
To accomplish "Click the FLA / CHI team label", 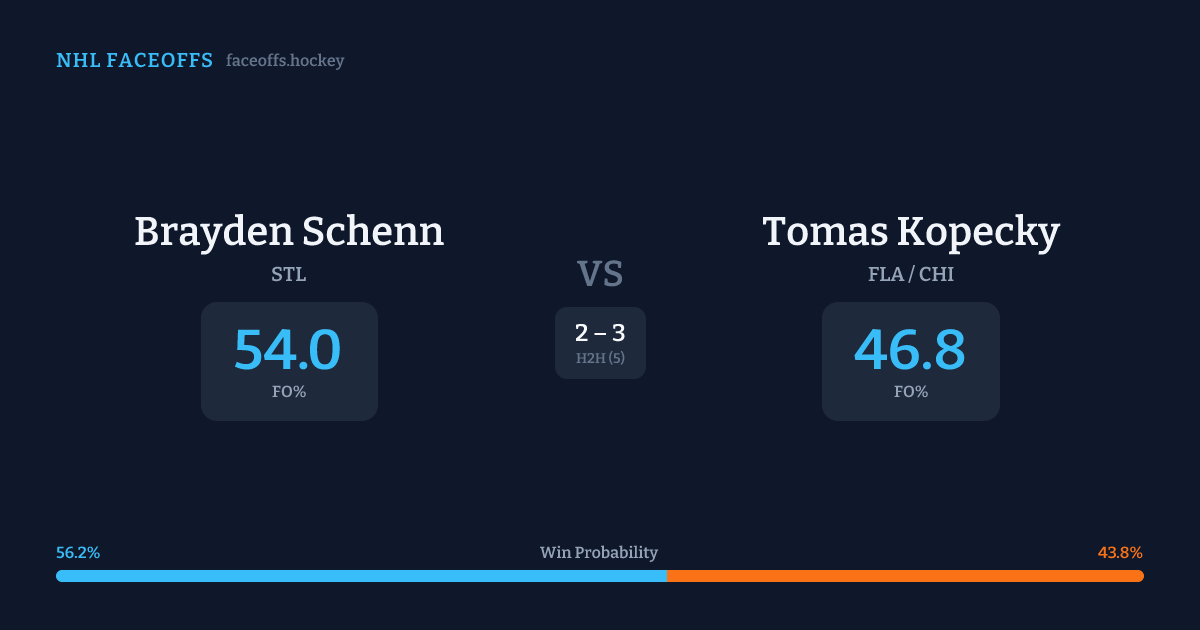I will coord(911,274).
